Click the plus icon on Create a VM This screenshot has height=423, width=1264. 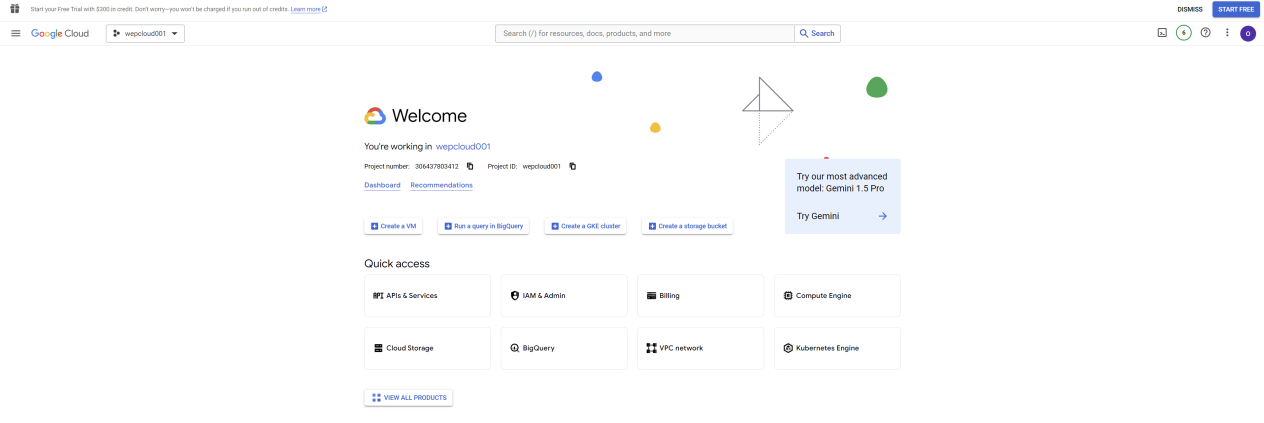pyautogui.click(x=374, y=226)
